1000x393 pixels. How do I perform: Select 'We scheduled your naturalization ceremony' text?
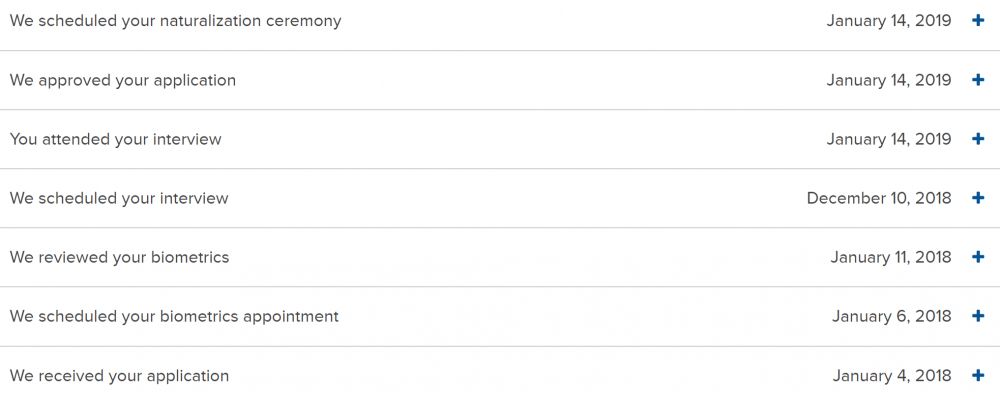(x=175, y=21)
